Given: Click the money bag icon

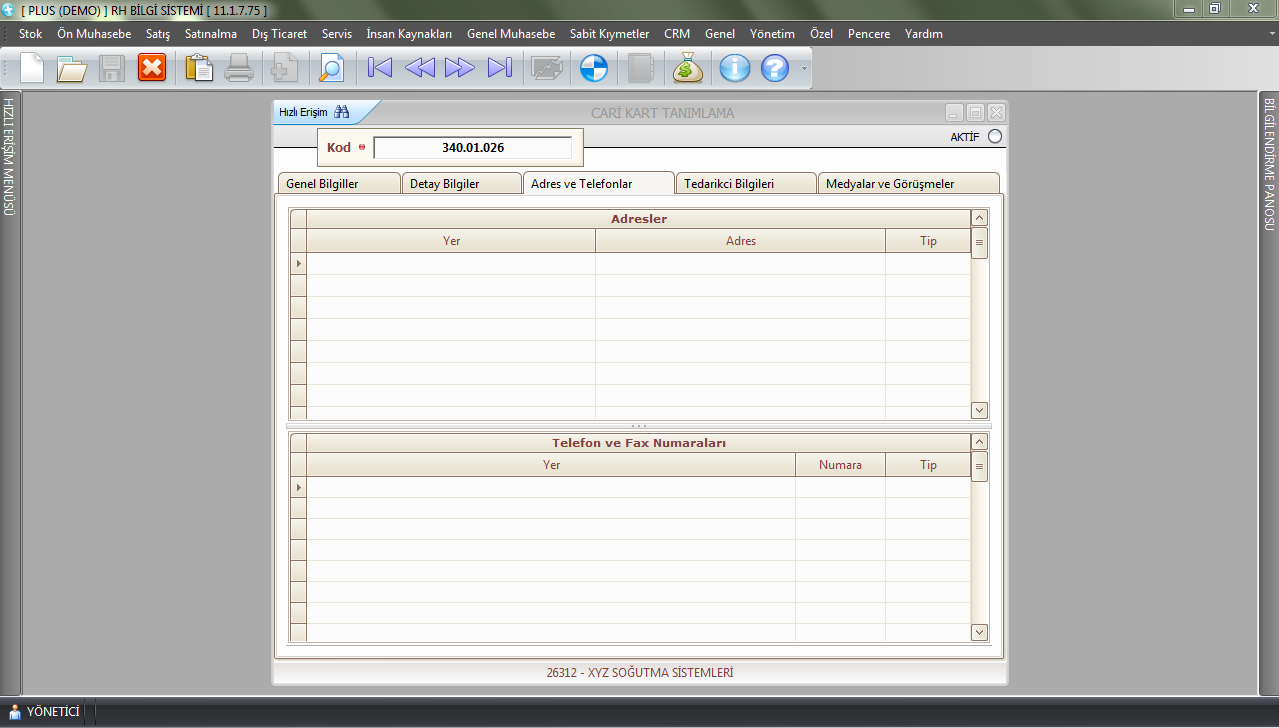Looking at the screenshot, I should click(x=688, y=68).
